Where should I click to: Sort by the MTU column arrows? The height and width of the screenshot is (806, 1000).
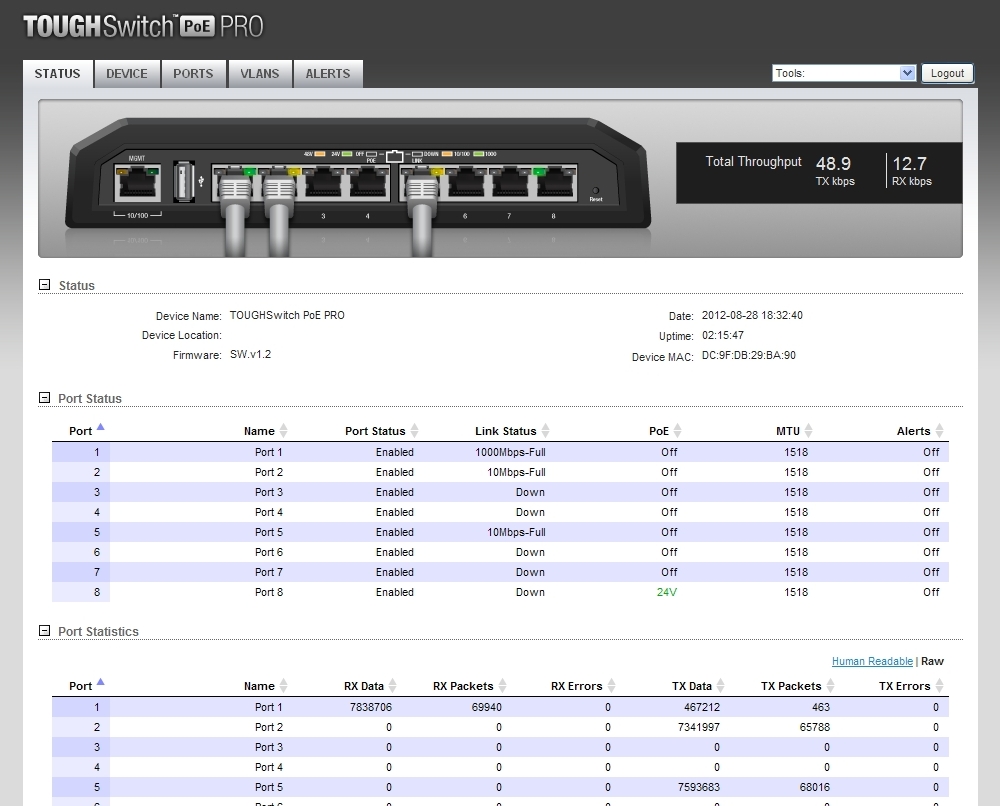tap(809, 431)
